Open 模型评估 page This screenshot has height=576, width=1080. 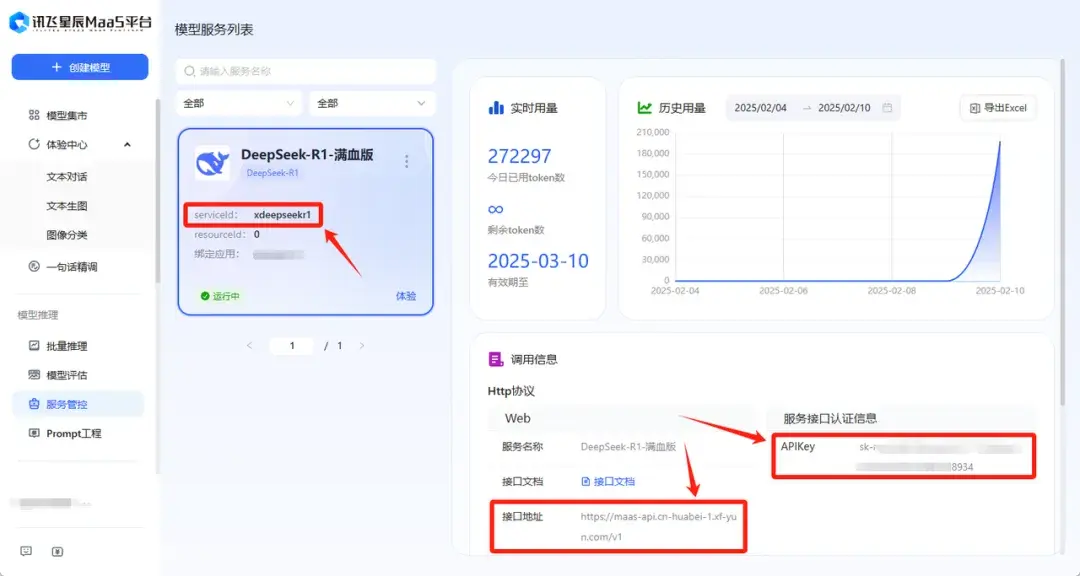67,376
